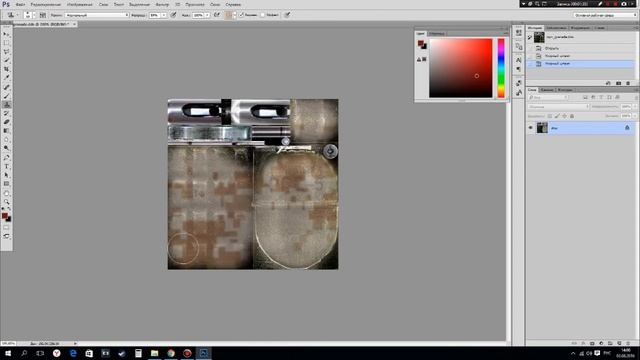
Task: Click the background layer thumbnail
Action: [x=542, y=128]
